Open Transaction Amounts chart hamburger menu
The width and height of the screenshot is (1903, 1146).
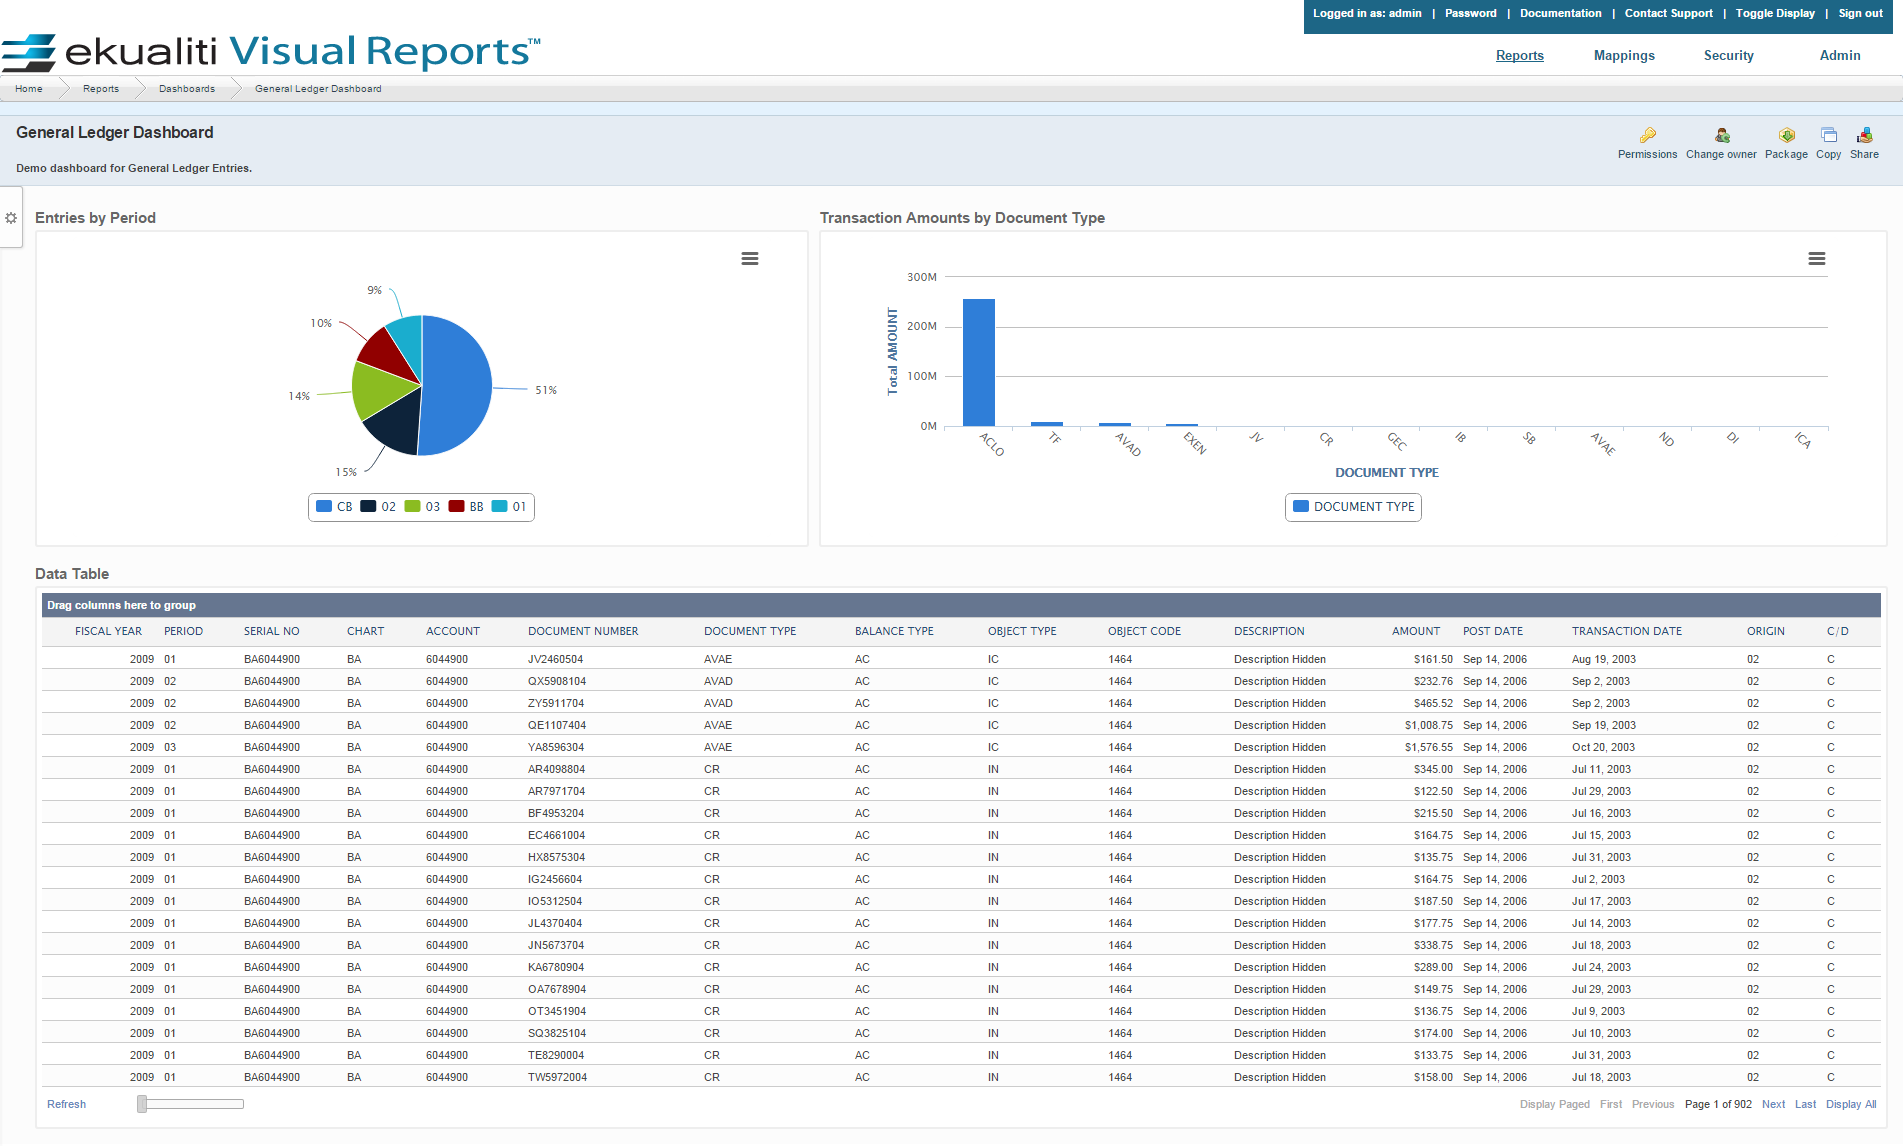pyautogui.click(x=1816, y=259)
